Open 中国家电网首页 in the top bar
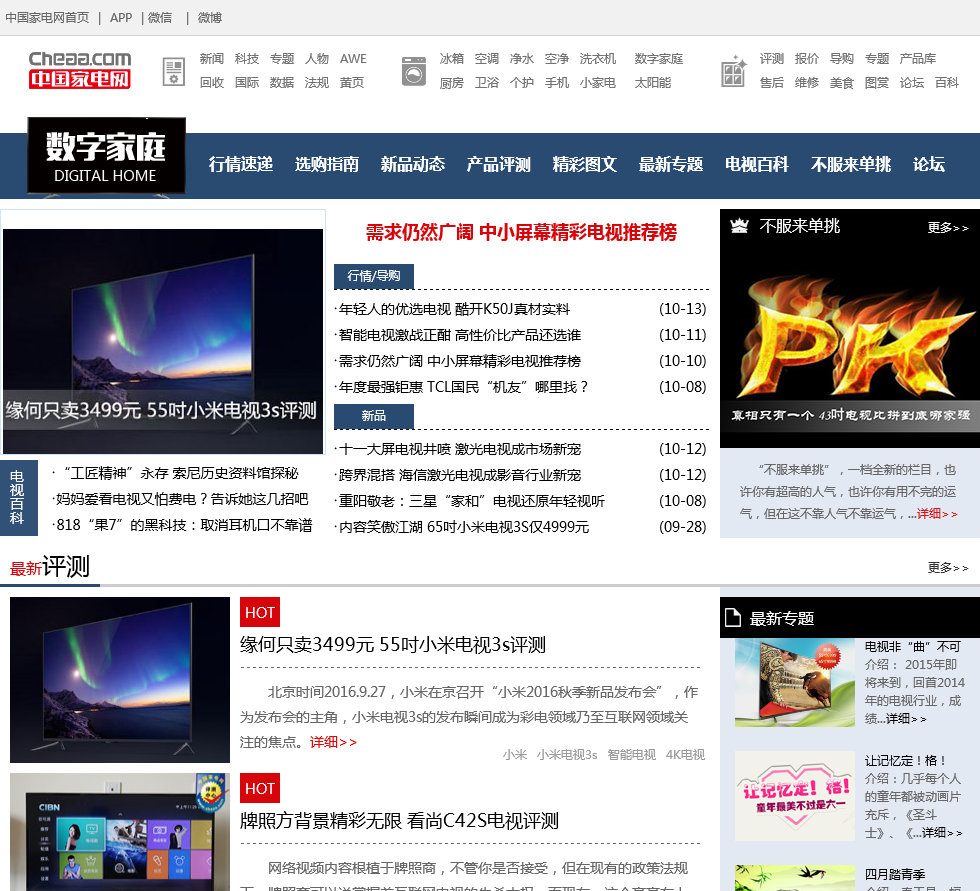This screenshot has width=980, height=891. [48, 17]
